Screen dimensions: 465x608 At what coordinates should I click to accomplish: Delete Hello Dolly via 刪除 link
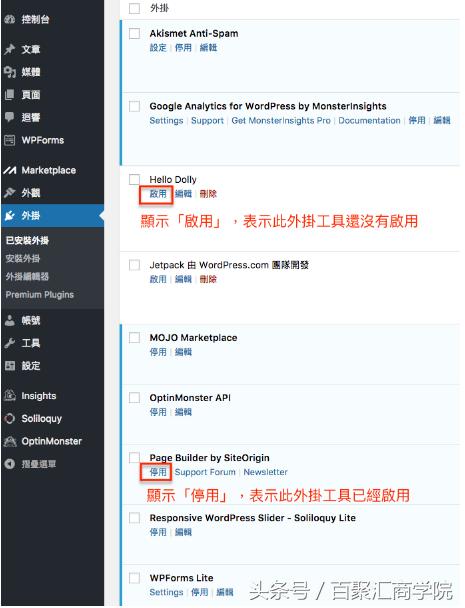[x=208, y=193]
